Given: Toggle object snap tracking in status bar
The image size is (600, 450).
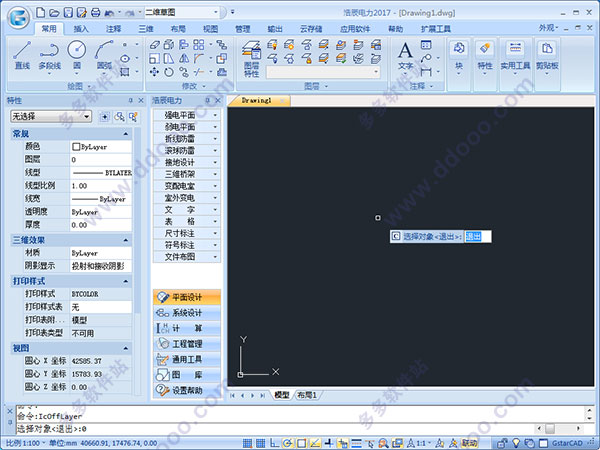Looking at the screenshot, I should [315, 443].
